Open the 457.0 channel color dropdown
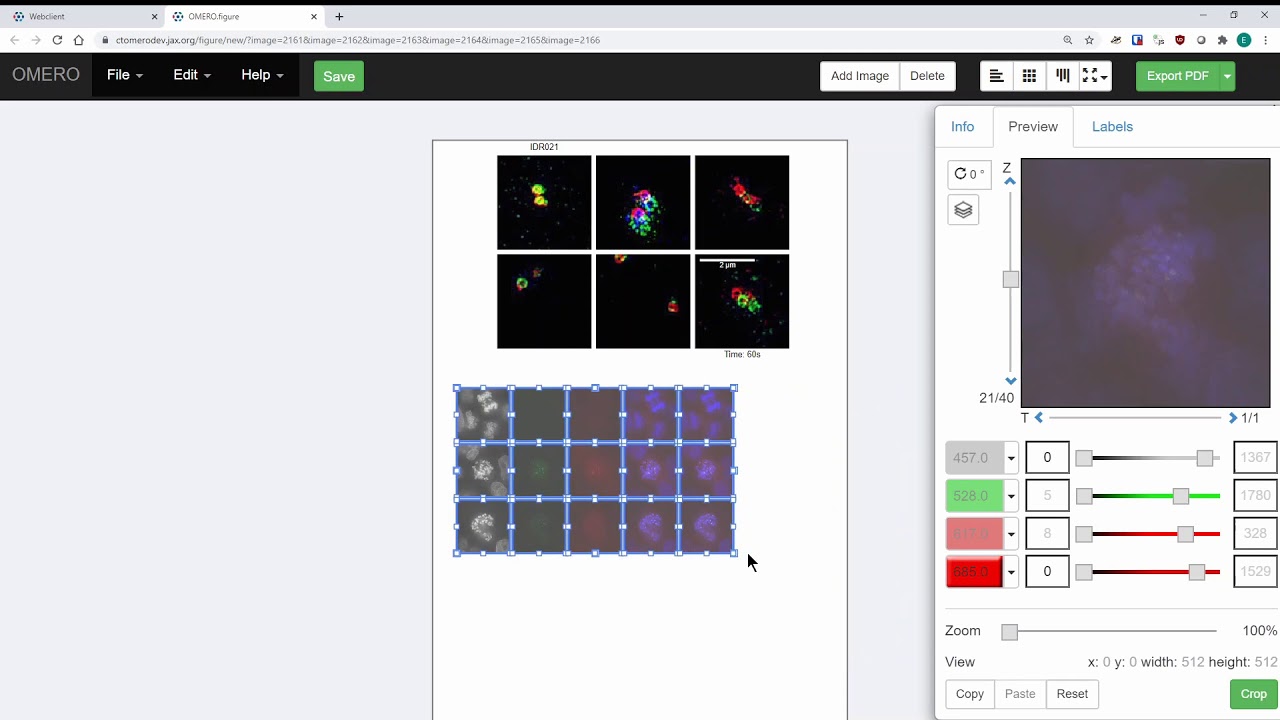 (x=1011, y=458)
